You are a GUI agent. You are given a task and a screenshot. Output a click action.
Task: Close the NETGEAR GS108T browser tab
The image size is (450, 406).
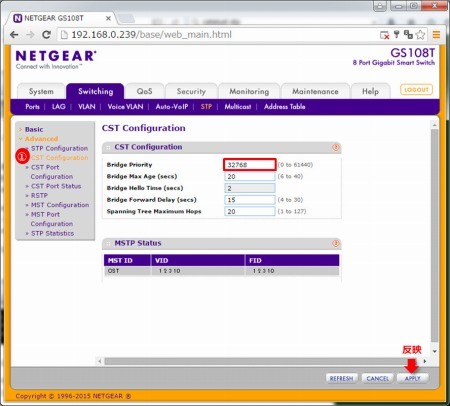108,18
